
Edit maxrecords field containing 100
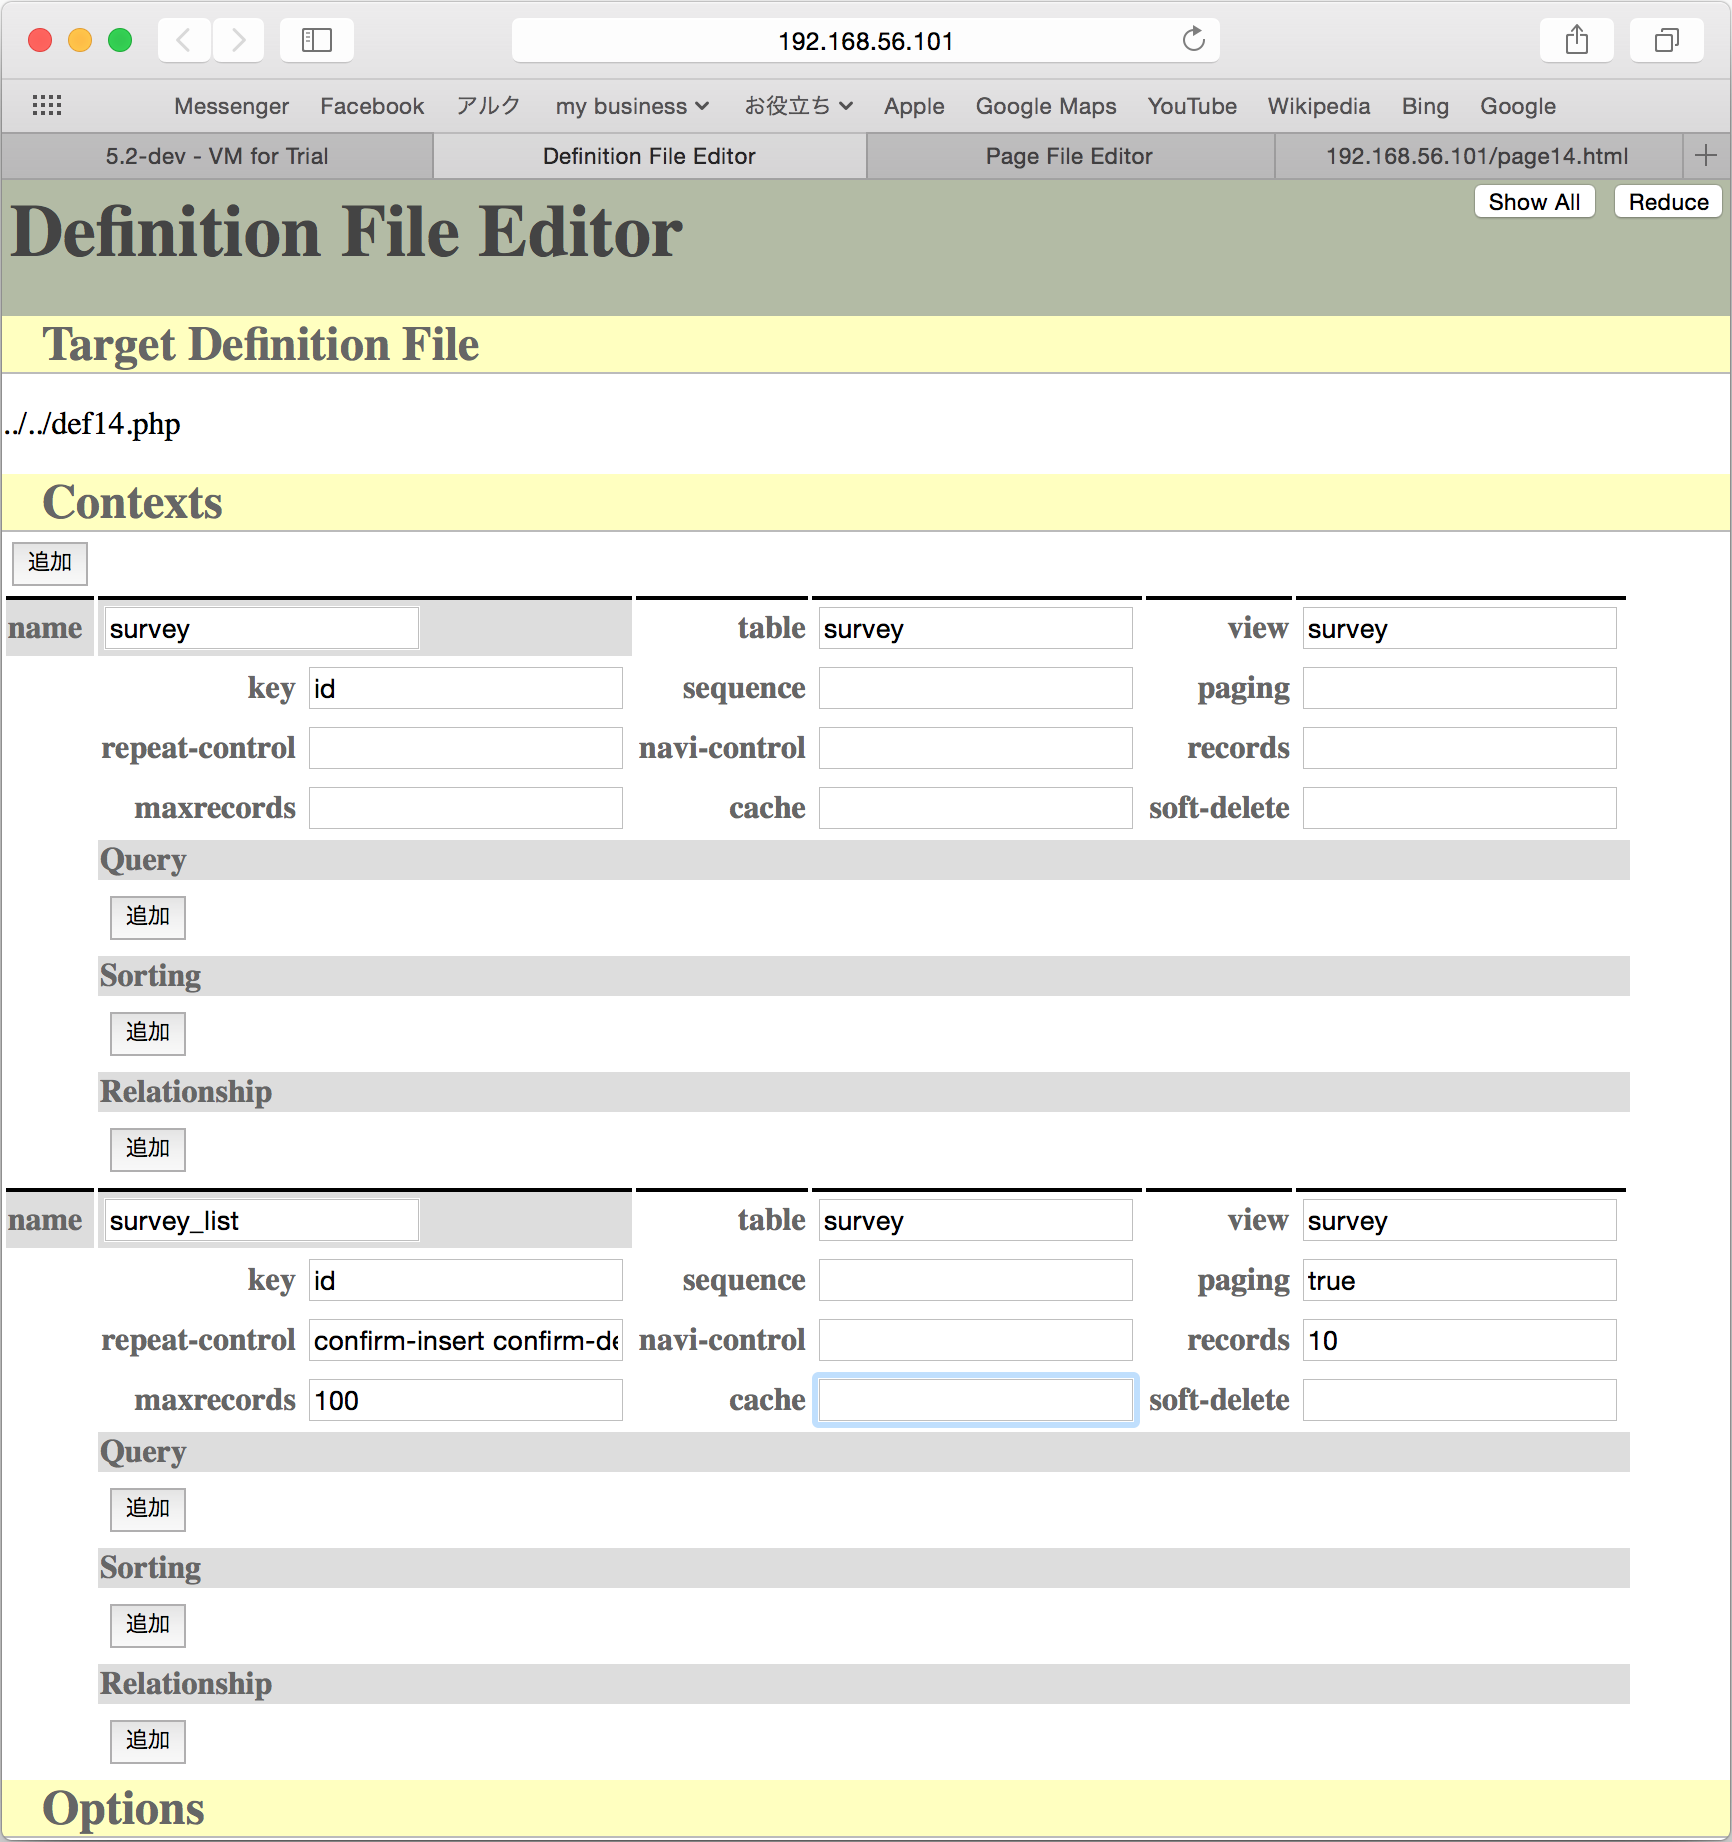(x=465, y=1401)
